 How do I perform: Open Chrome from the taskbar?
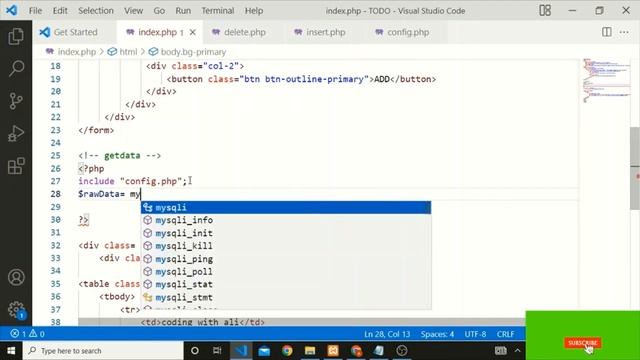[287, 351]
